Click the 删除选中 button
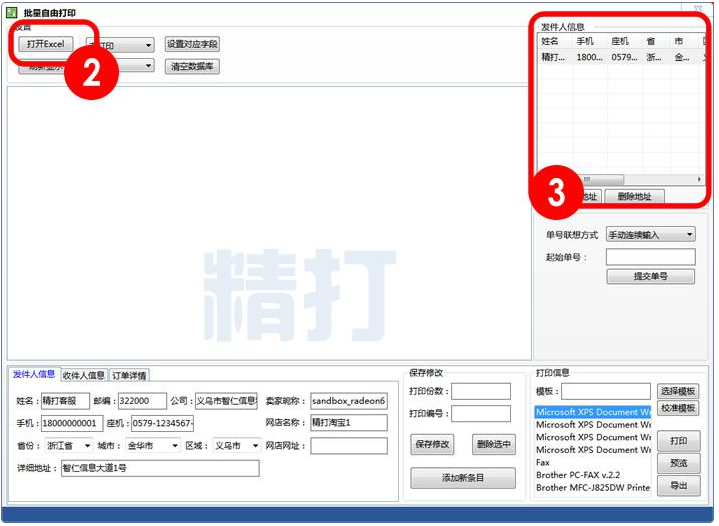Image resolution: width=719 pixels, height=526 pixels. pos(493,444)
